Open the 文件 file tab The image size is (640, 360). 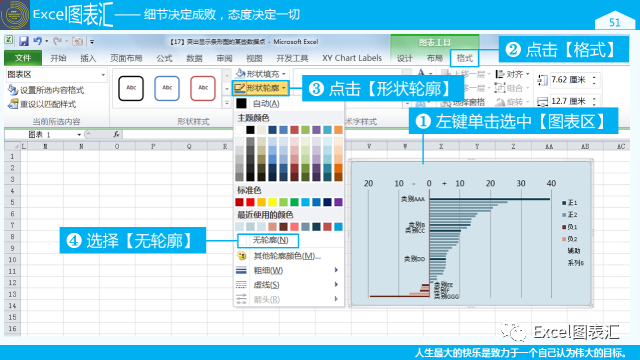23,58
